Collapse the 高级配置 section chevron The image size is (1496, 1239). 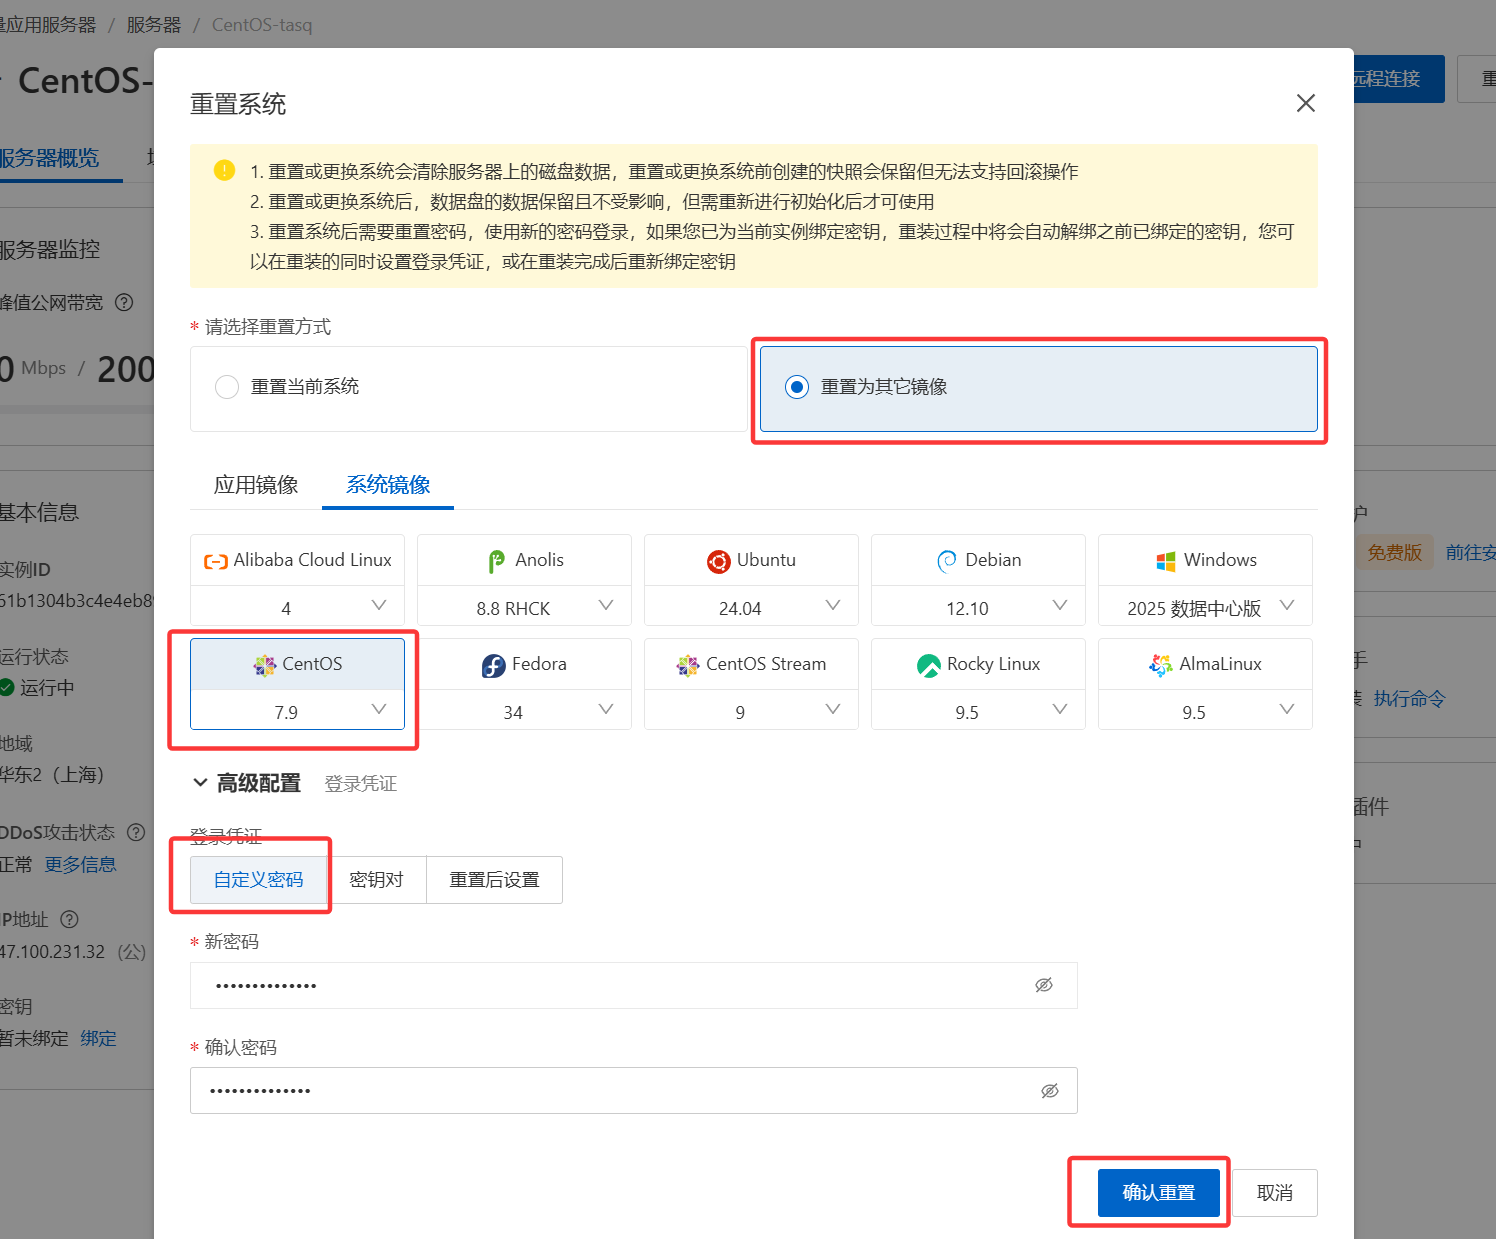coord(200,783)
